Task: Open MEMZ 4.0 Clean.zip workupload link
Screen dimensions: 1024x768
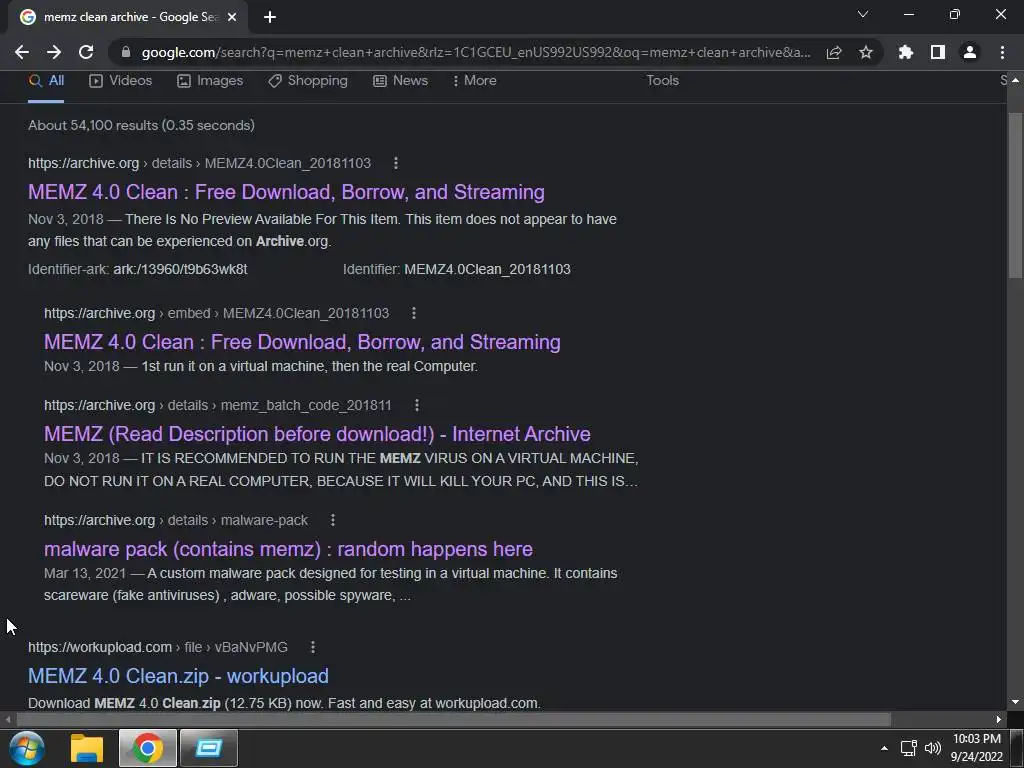Action: [178, 676]
